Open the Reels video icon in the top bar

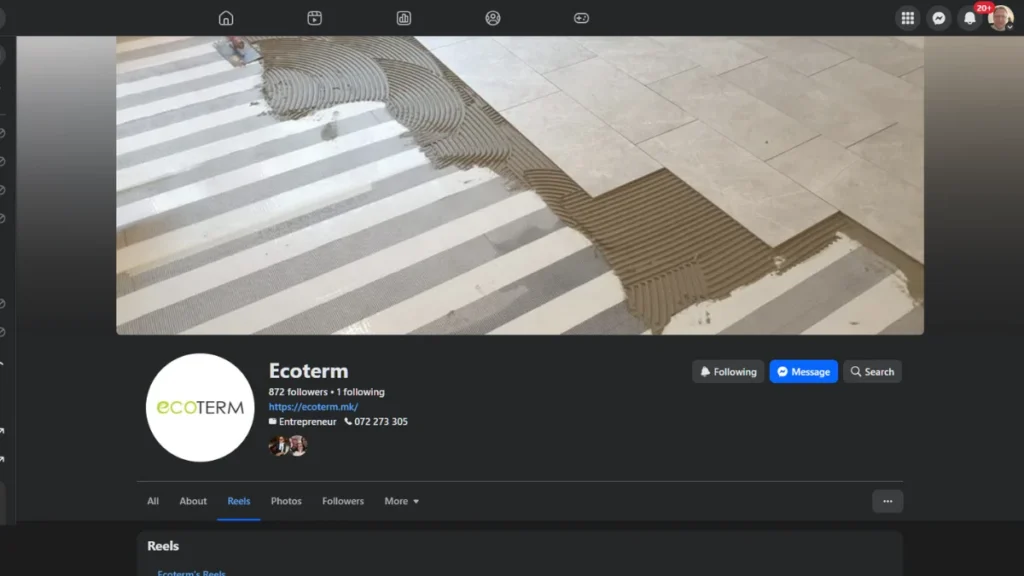point(315,18)
